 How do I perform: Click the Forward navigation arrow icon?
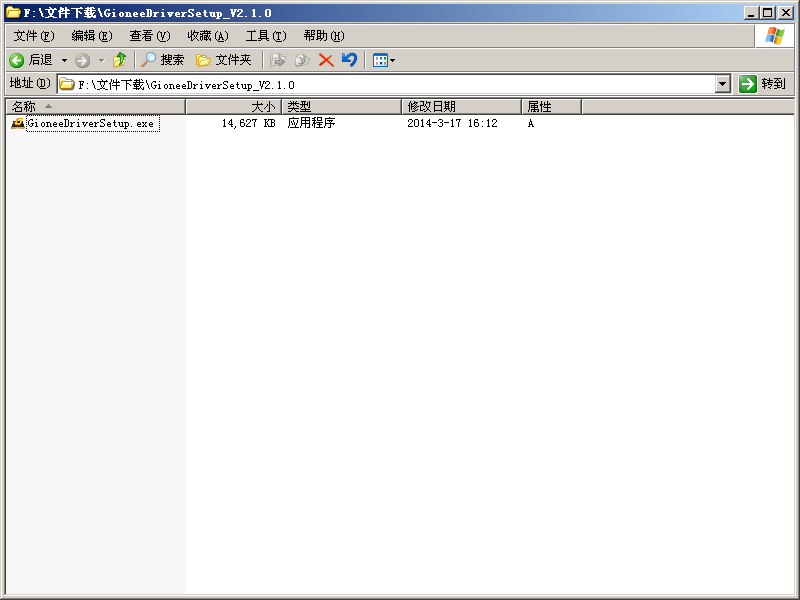[x=82, y=61]
